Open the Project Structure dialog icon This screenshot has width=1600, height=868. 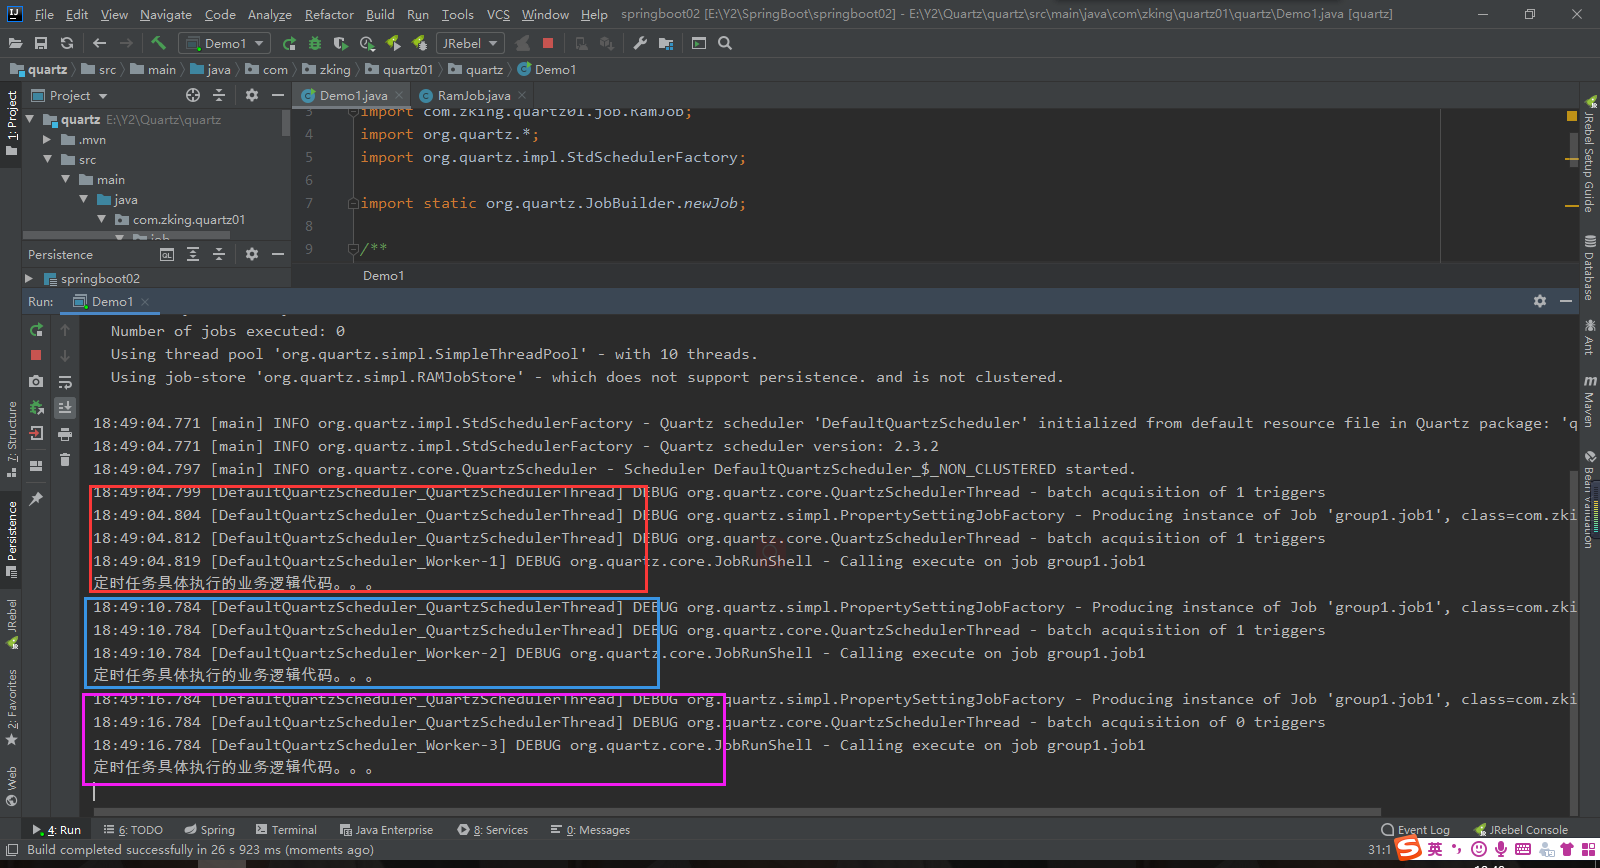[666, 43]
